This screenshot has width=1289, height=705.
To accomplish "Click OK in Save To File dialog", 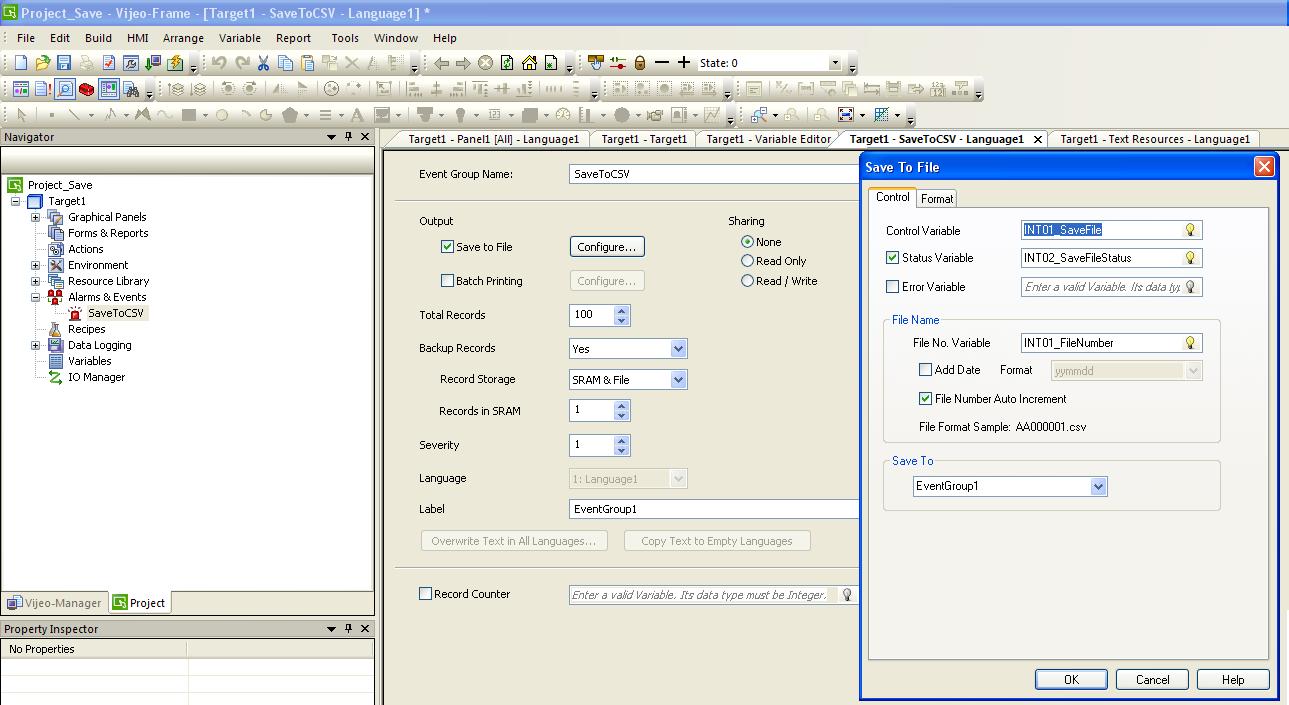I will point(1071,679).
